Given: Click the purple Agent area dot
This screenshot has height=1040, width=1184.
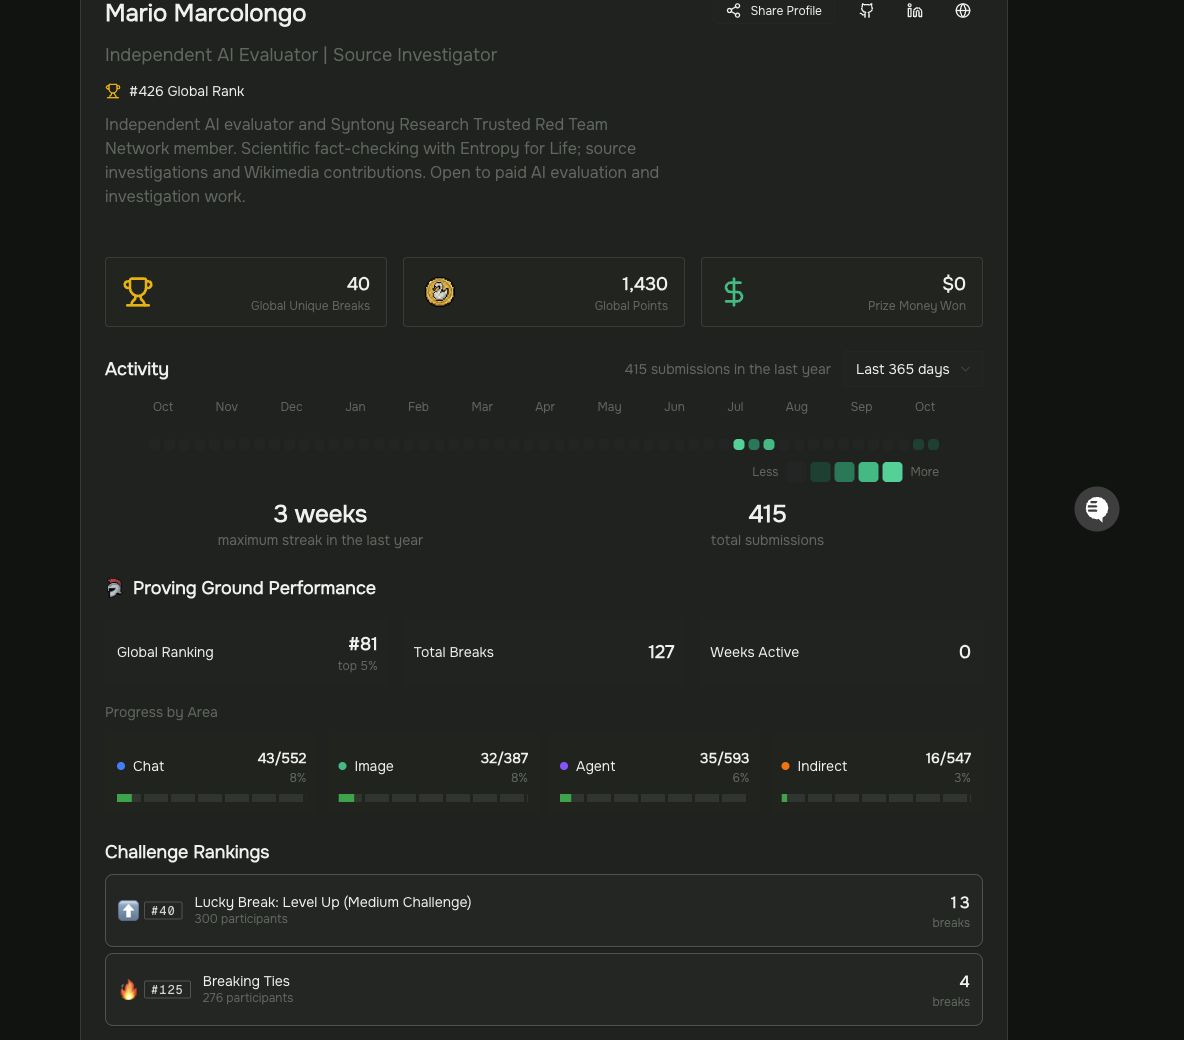Looking at the screenshot, I should [x=564, y=766].
